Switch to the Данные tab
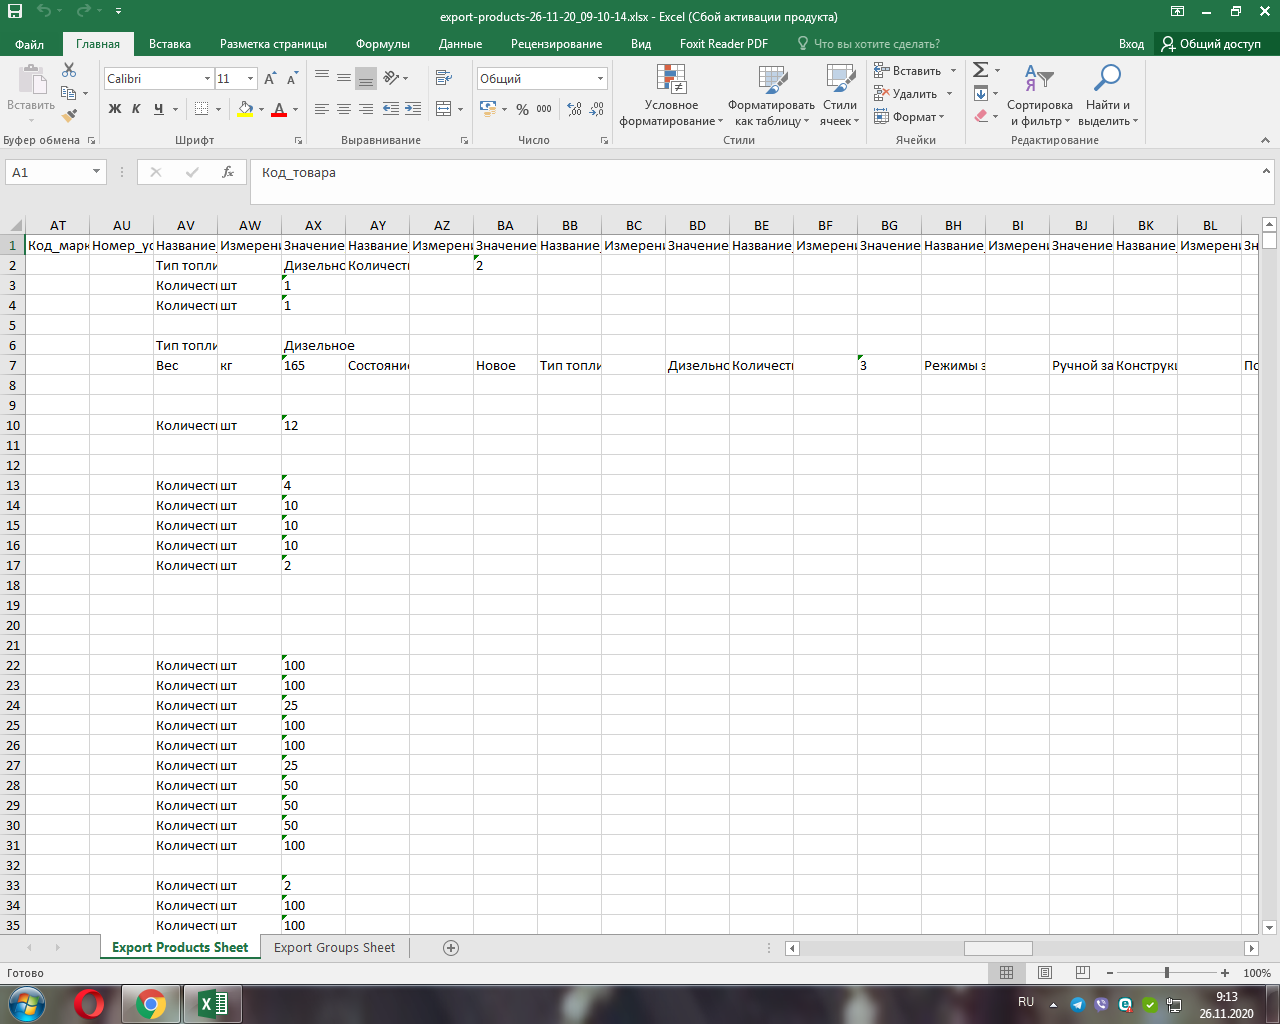Viewport: 1280px width, 1024px height. (460, 44)
